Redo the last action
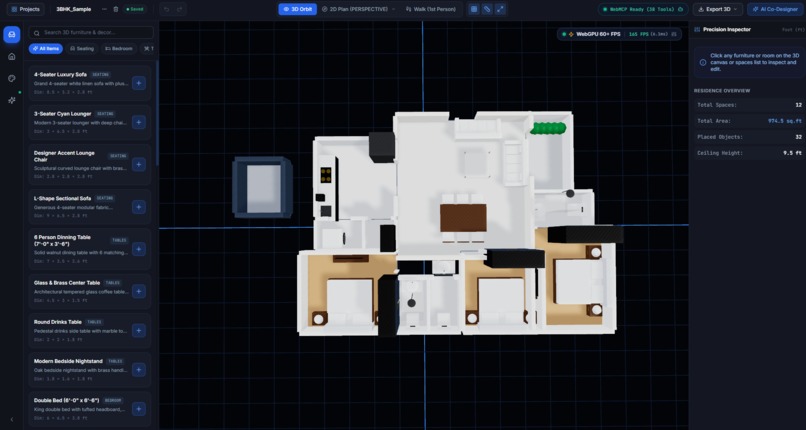The height and width of the screenshot is (430, 806). (179, 9)
